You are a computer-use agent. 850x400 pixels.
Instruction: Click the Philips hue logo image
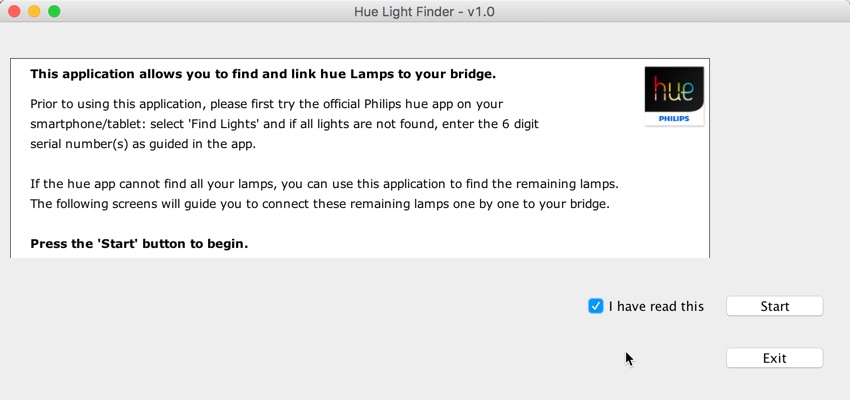coord(674,96)
